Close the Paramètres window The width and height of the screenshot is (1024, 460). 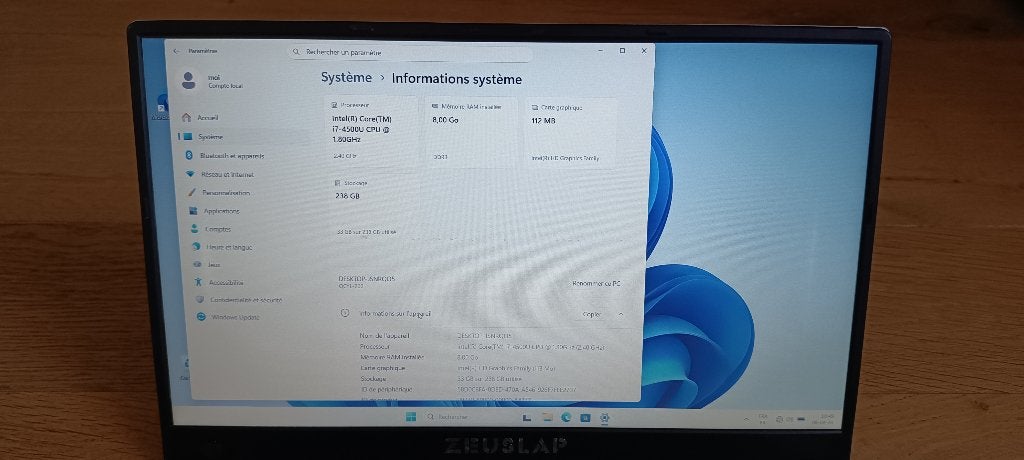[x=644, y=50]
